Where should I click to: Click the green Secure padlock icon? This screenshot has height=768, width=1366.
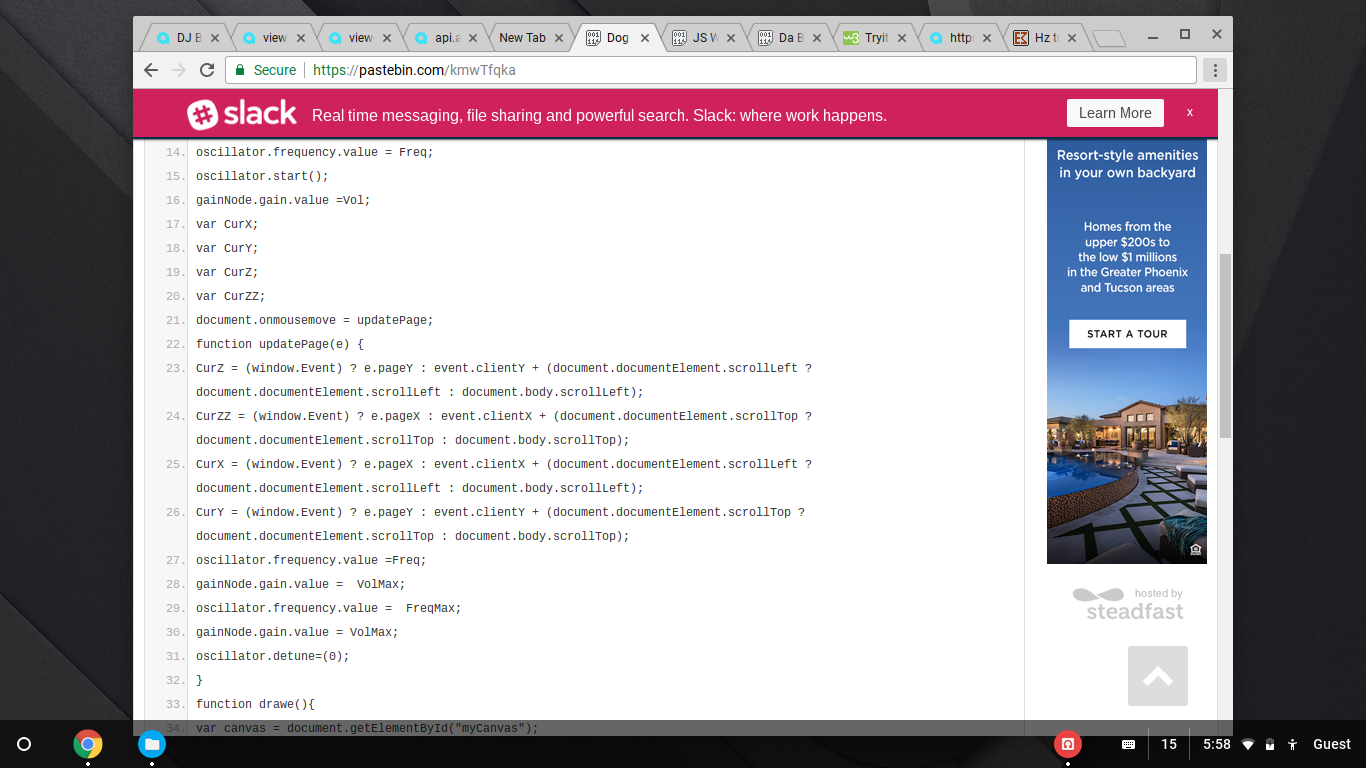240,70
